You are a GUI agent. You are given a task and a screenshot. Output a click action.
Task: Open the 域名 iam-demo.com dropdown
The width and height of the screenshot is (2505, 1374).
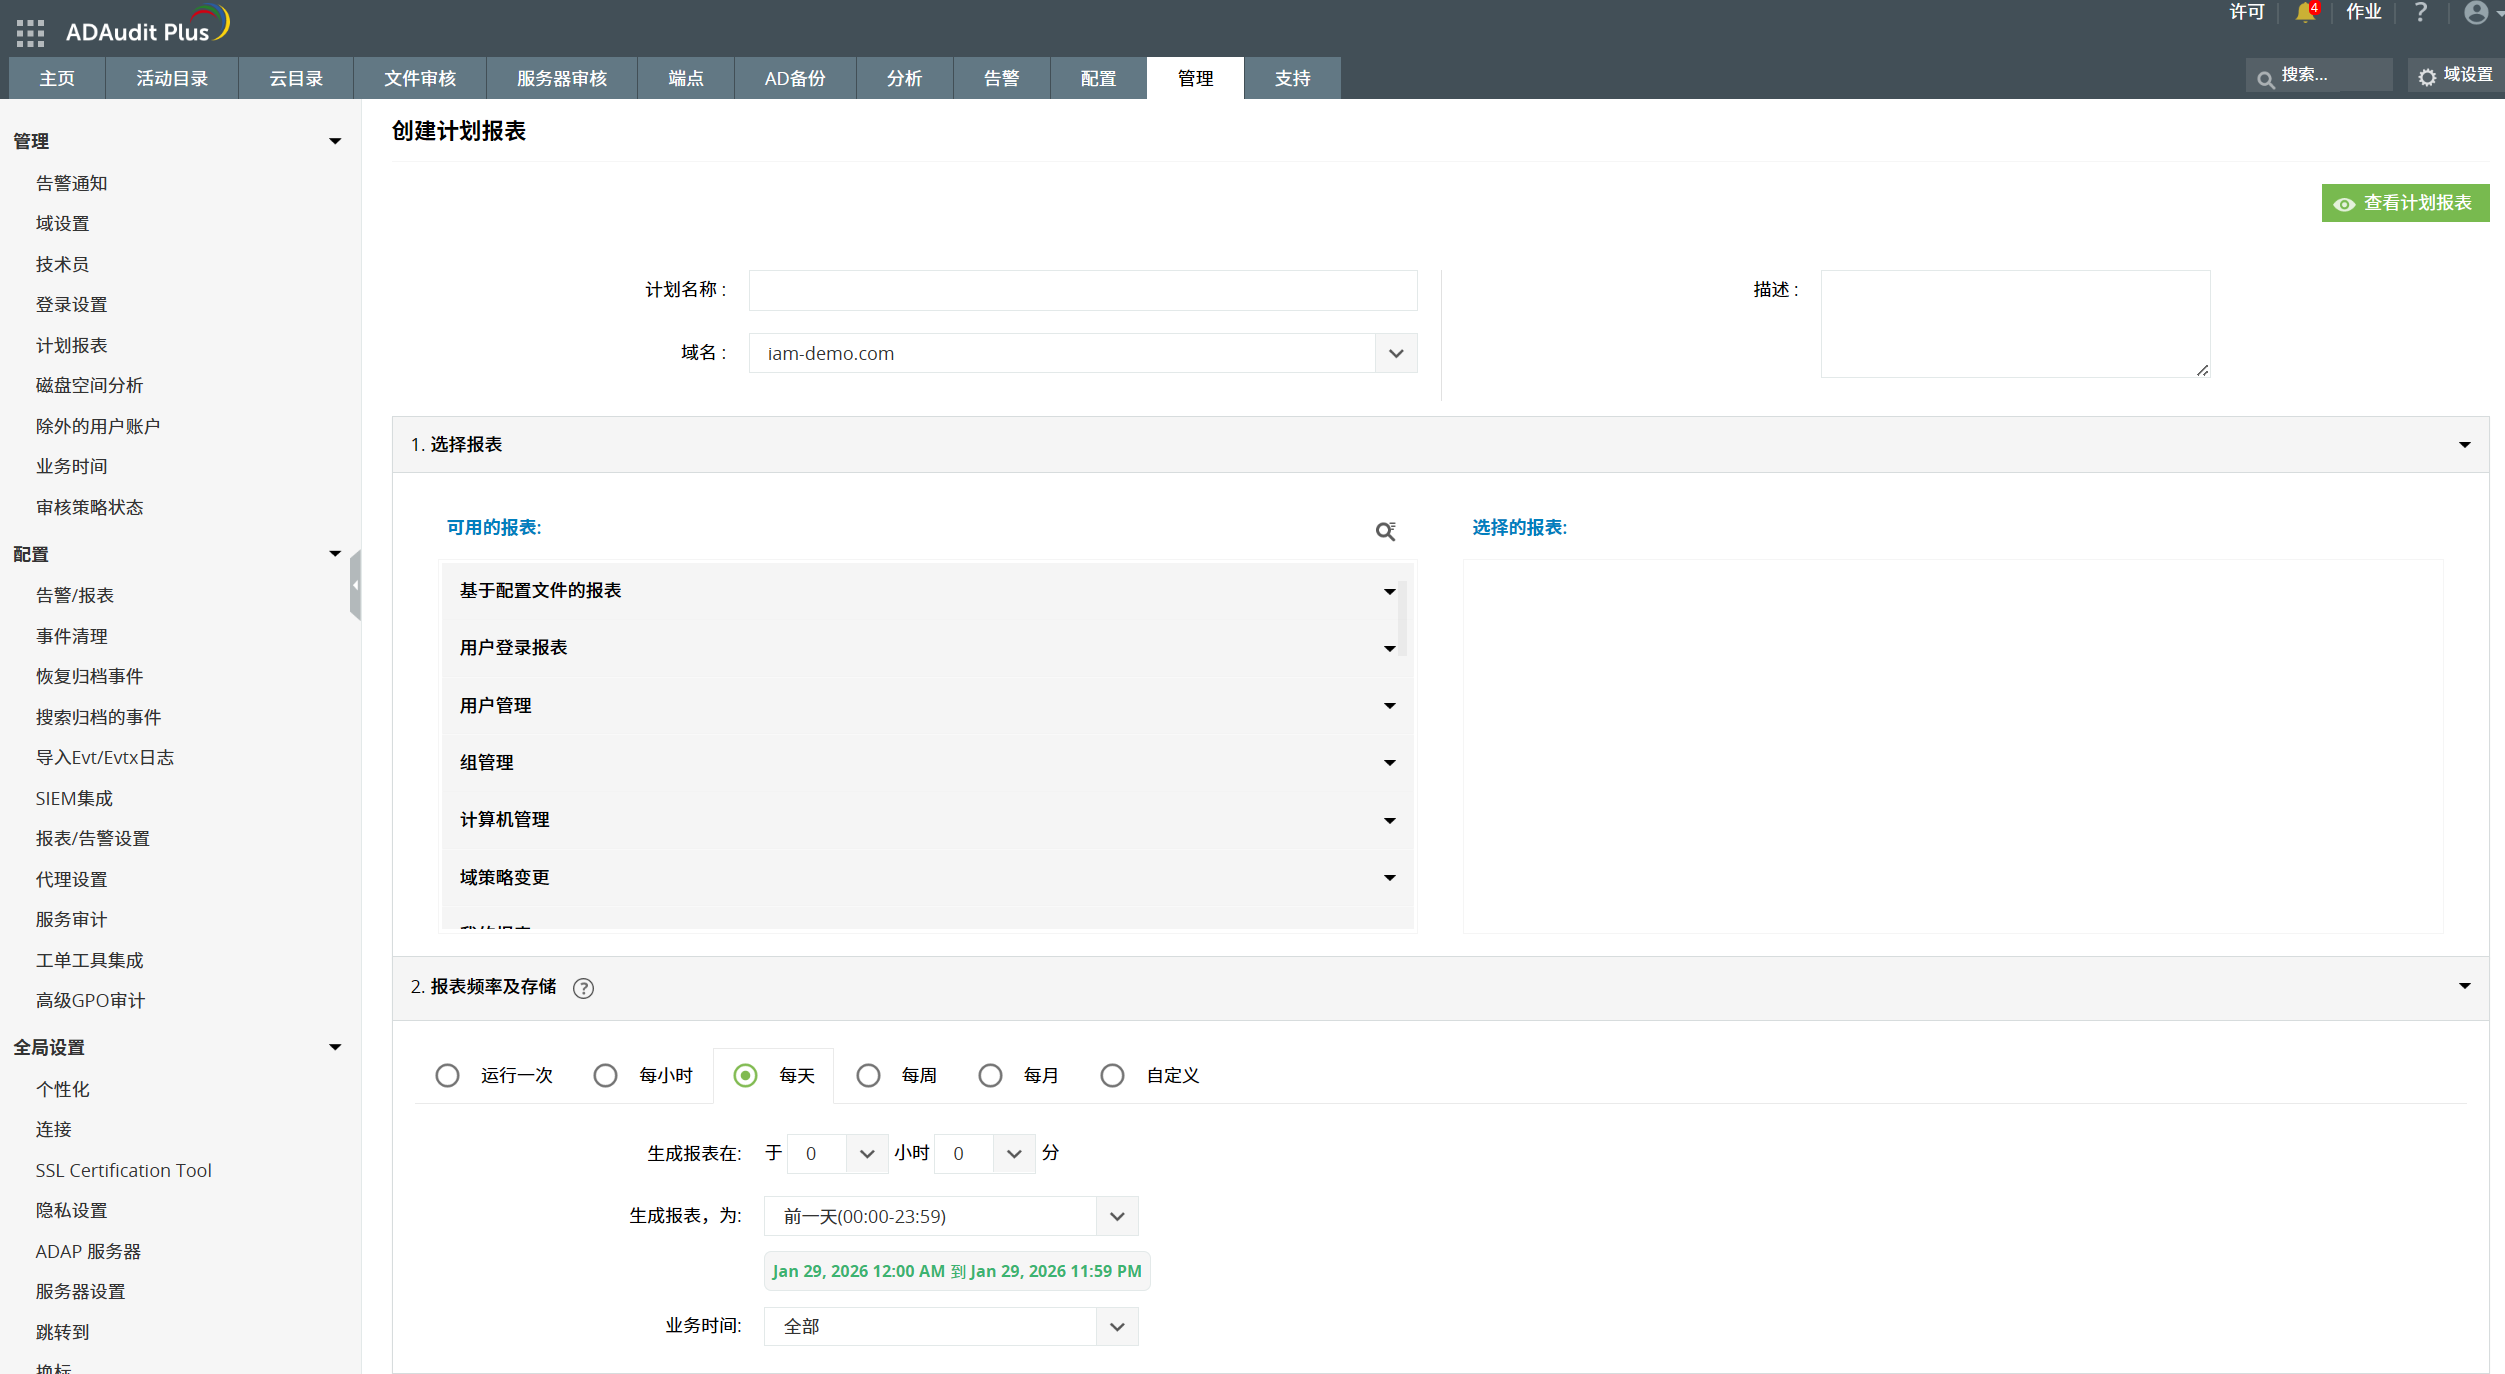(1396, 353)
